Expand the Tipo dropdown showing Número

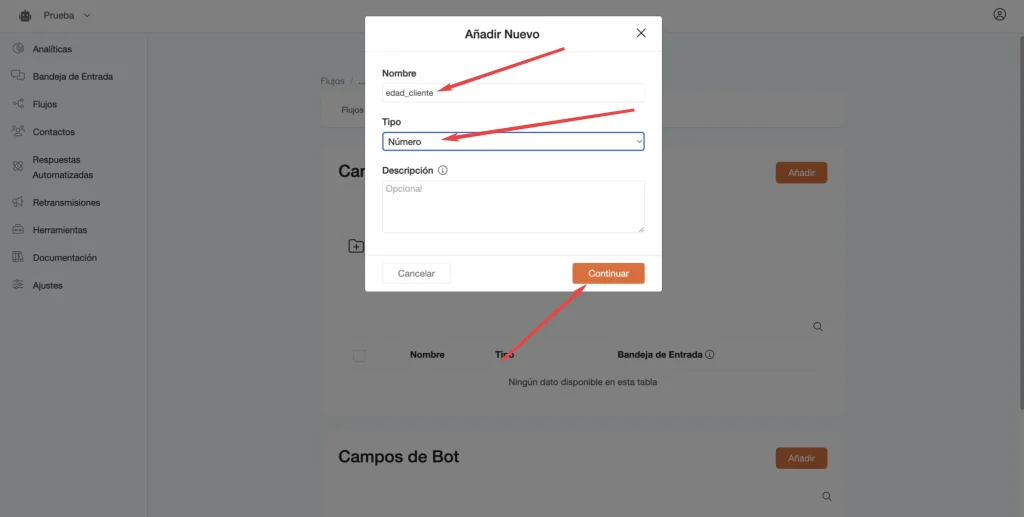coord(513,142)
